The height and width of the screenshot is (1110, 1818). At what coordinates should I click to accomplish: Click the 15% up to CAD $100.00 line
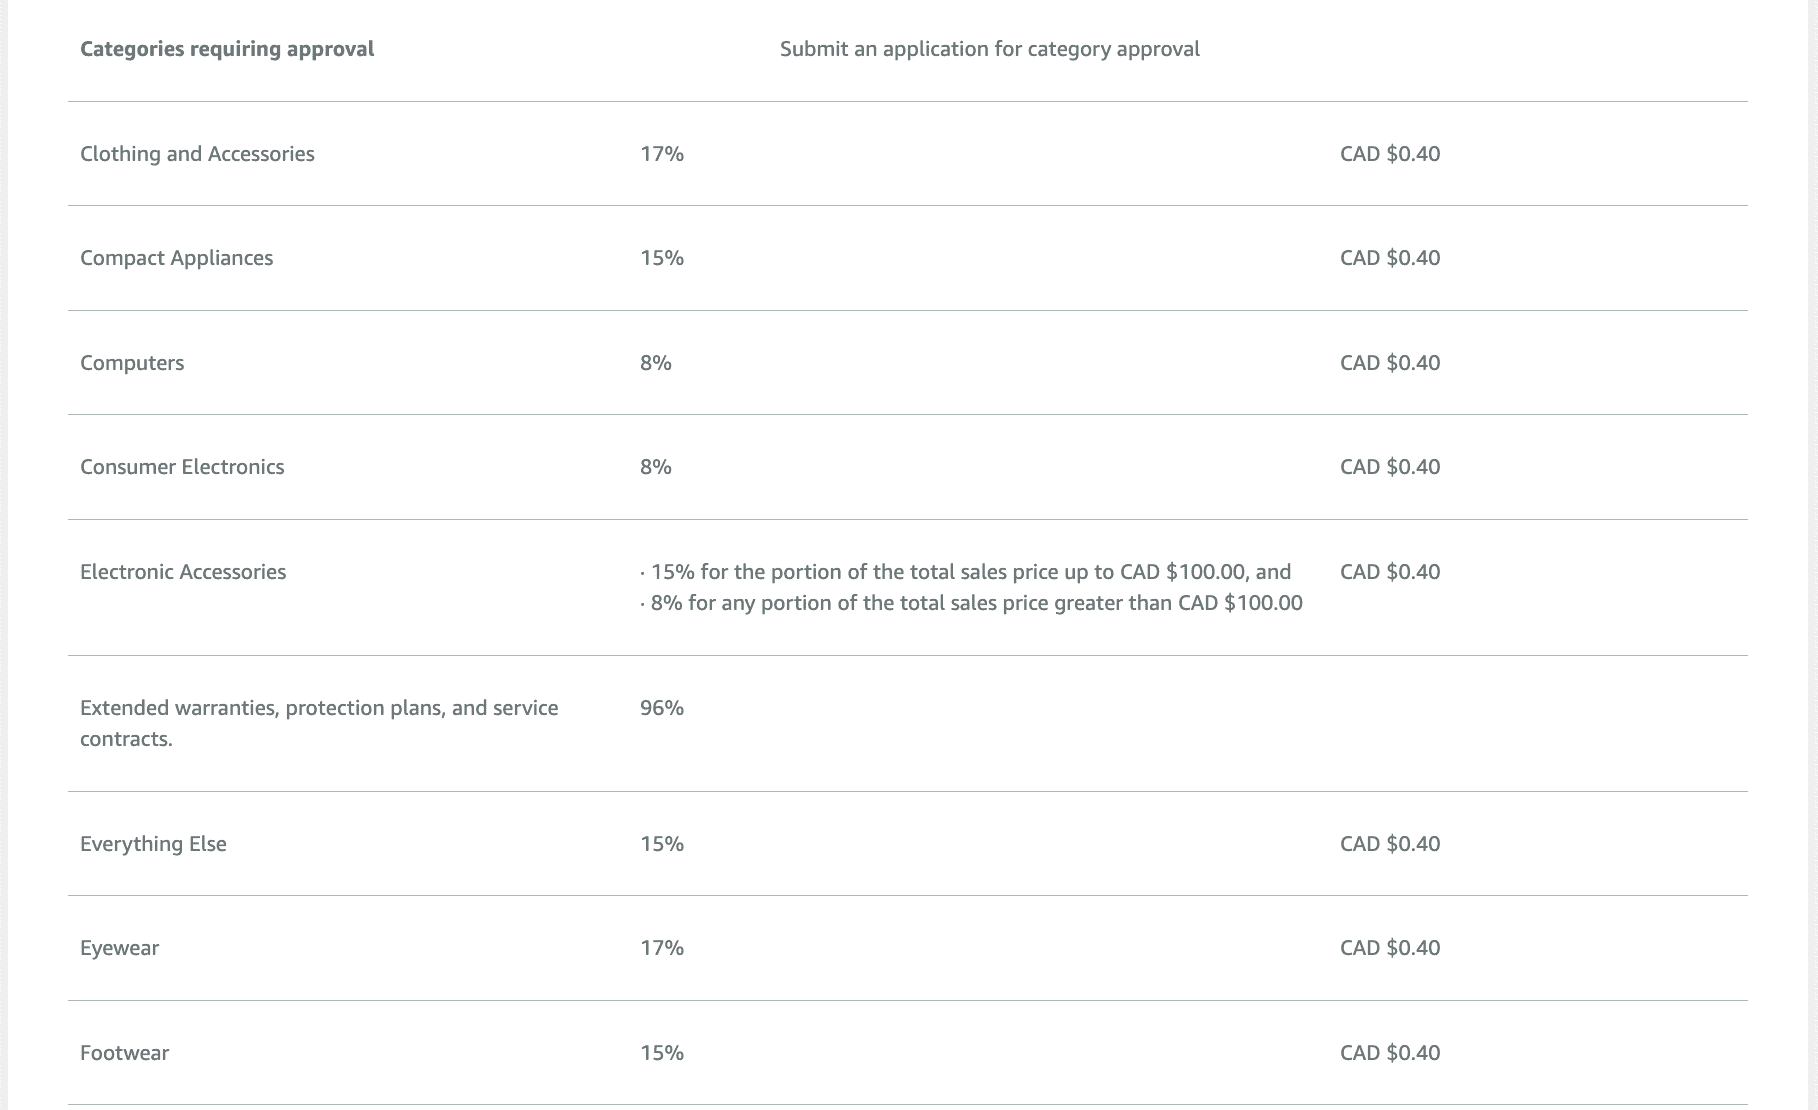(970, 572)
